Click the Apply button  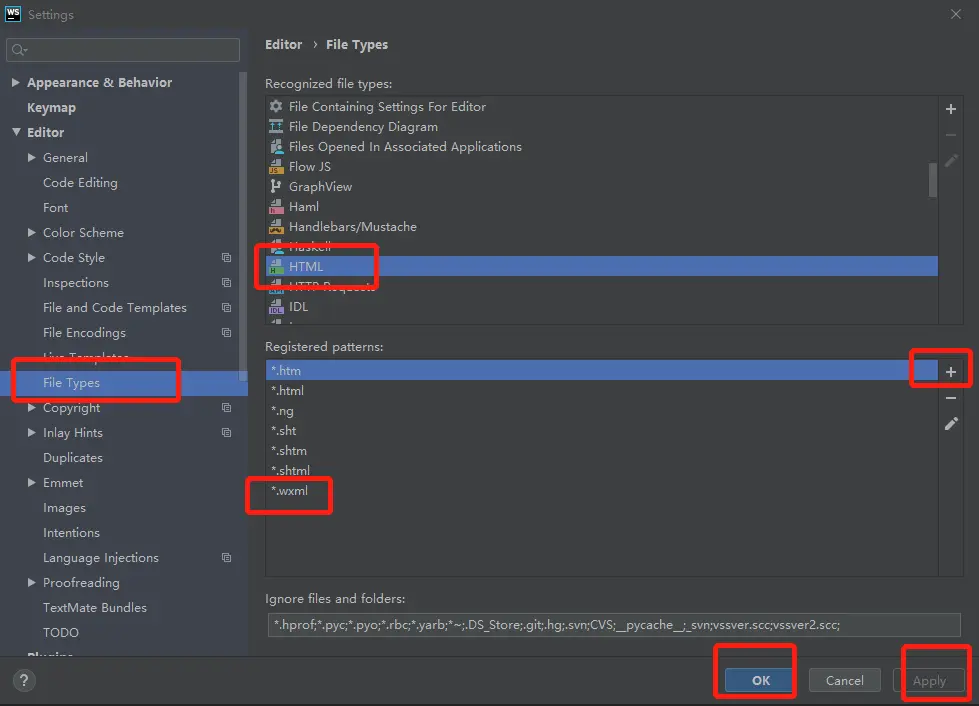pyautogui.click(x=929, y=680)
